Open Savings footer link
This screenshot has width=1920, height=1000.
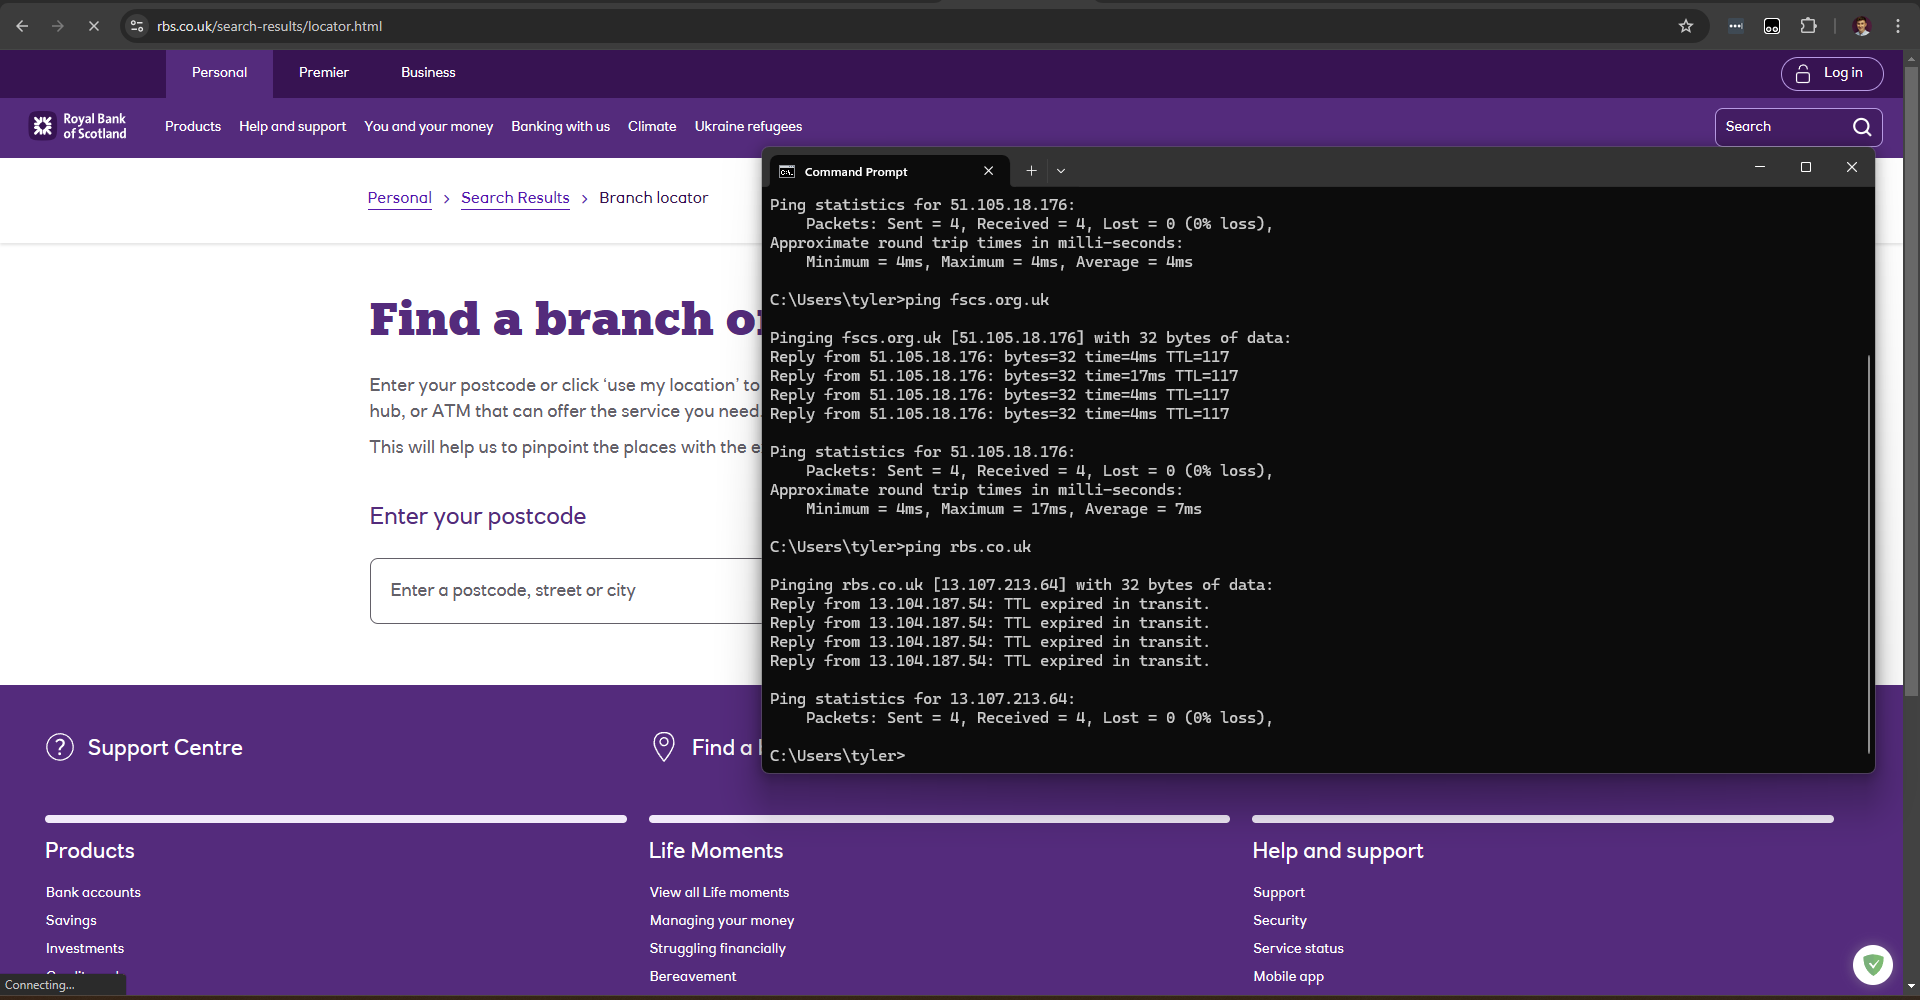tap(71, 920)
